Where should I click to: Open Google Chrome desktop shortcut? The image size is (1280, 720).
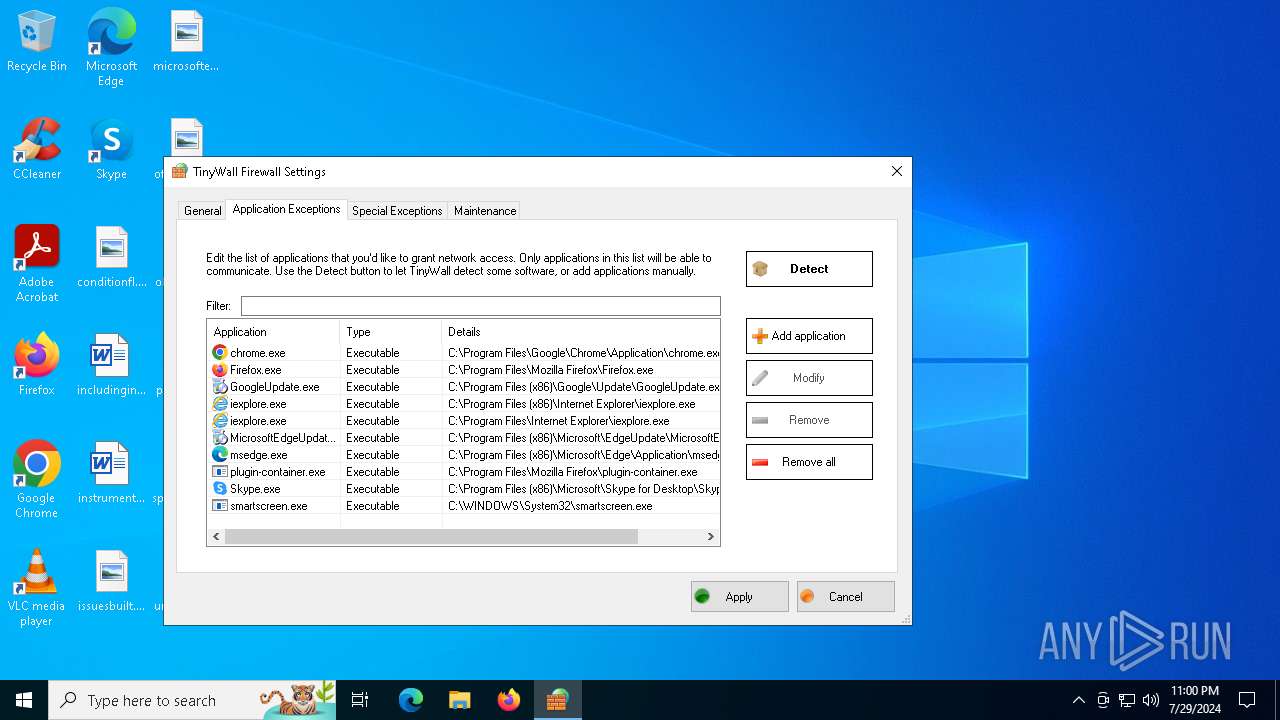(37, 480)
